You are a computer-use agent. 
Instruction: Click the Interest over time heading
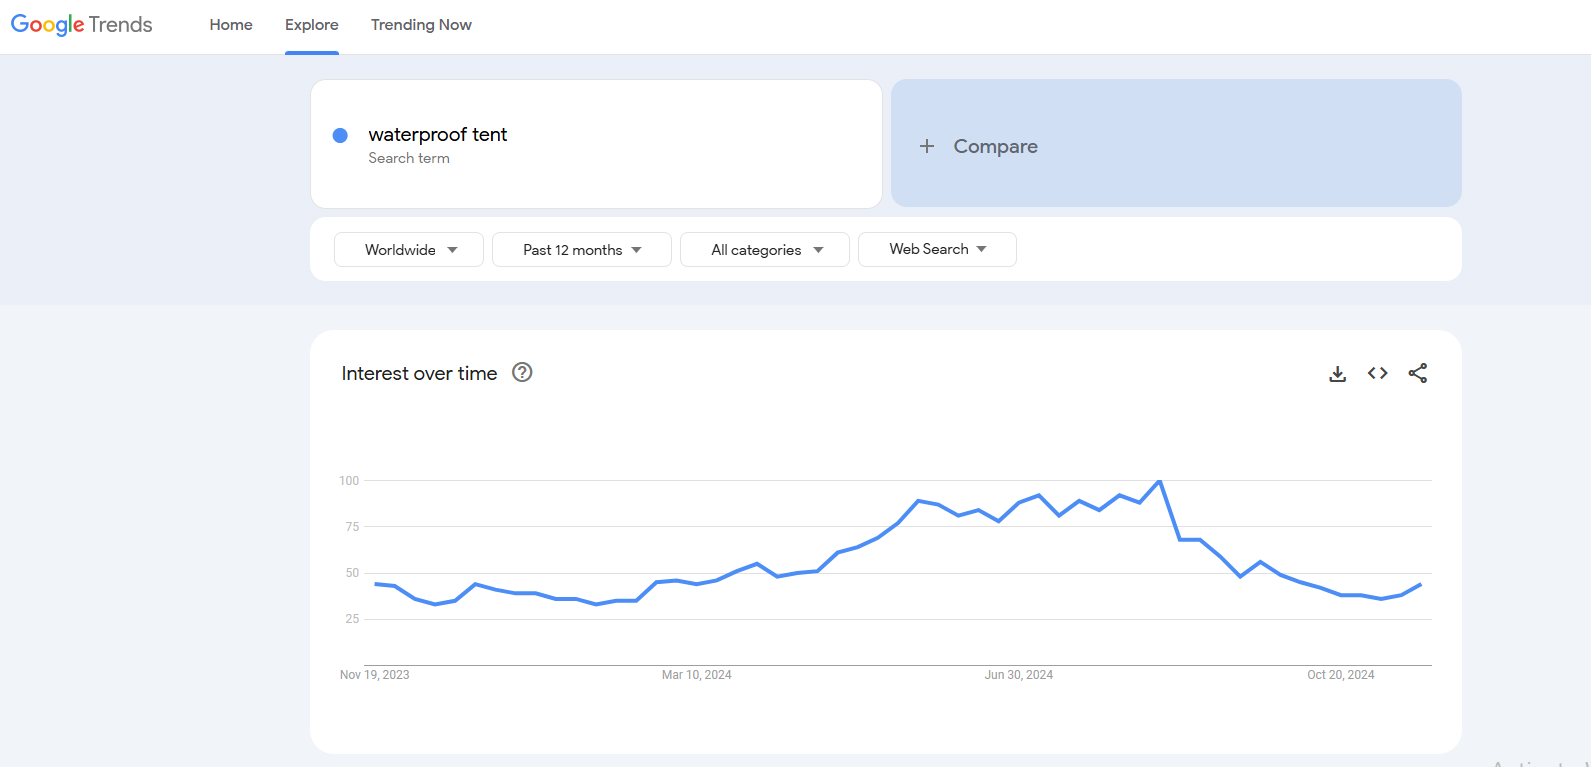pyautogui.click(x=419, y=373)
